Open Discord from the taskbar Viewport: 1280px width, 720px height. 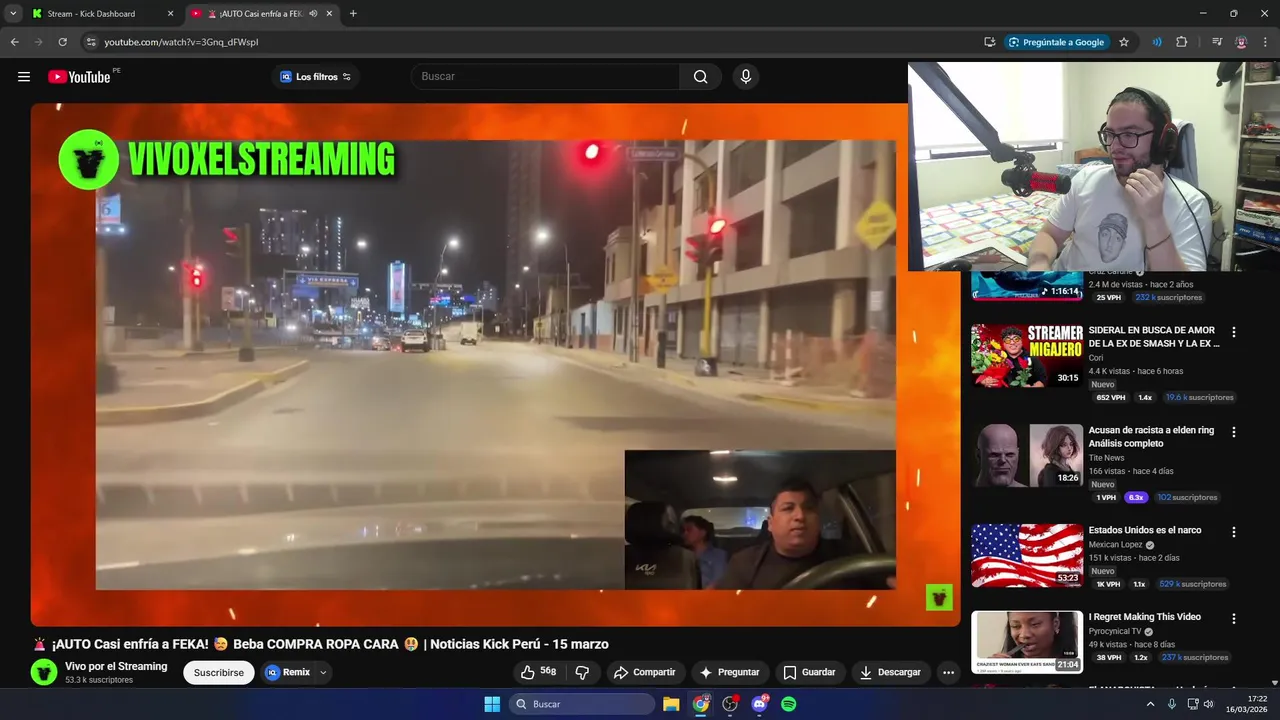pyautogui.click(x=759, y=704)
